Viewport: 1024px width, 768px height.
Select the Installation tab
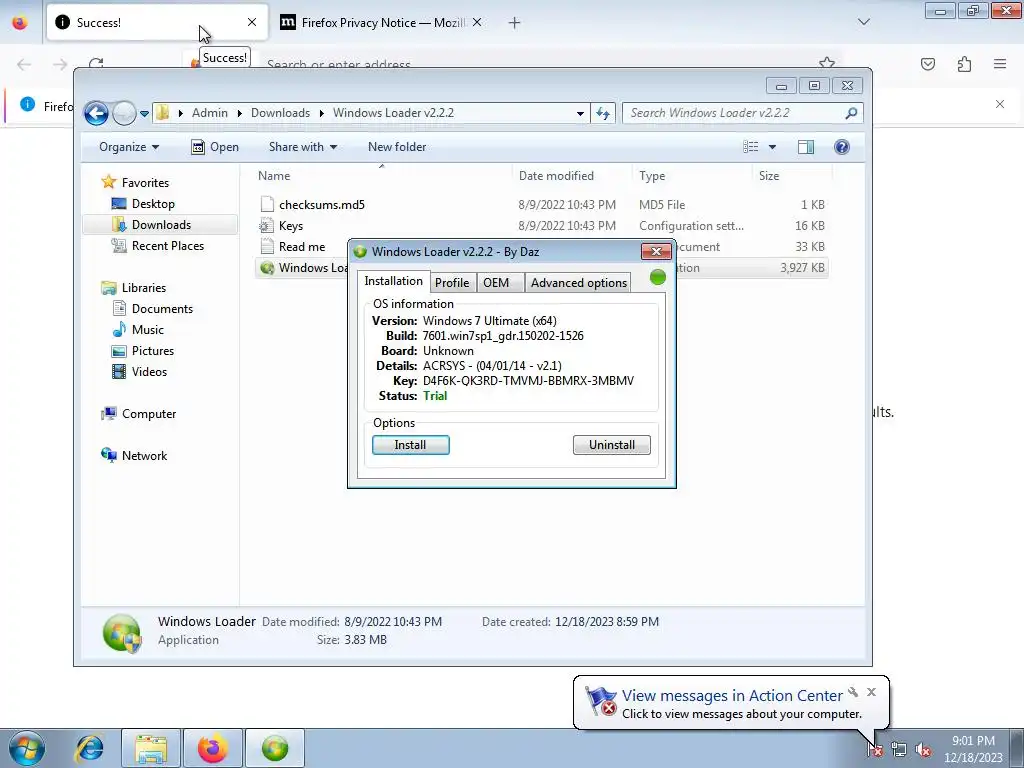[393, 281]
